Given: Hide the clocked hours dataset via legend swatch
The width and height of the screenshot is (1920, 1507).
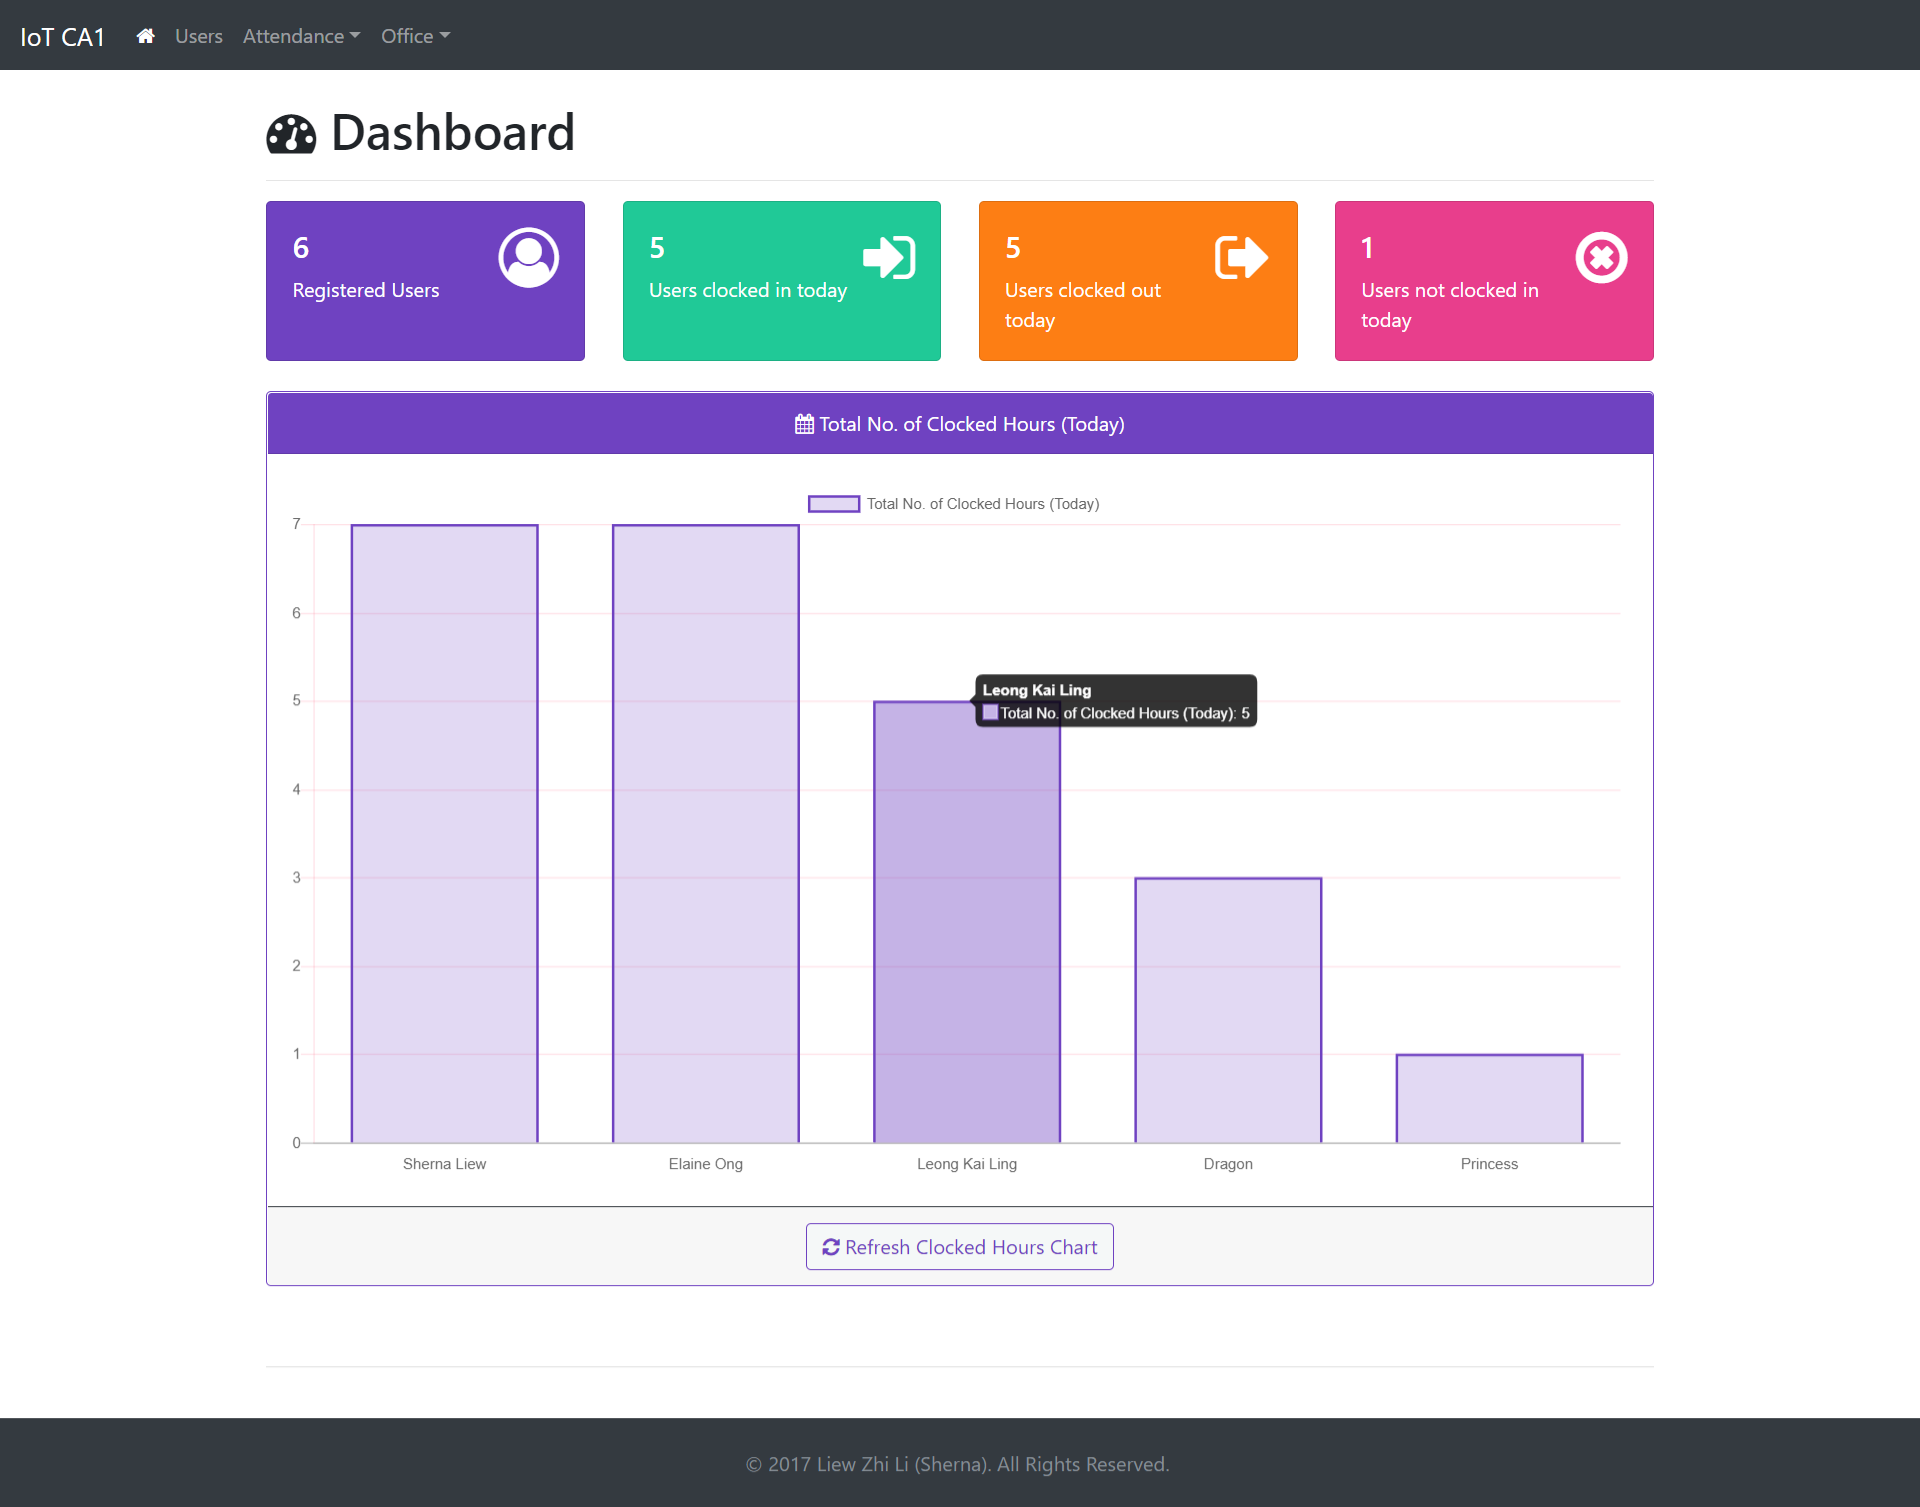Looking at the screenshot, I should click(833, 503).
